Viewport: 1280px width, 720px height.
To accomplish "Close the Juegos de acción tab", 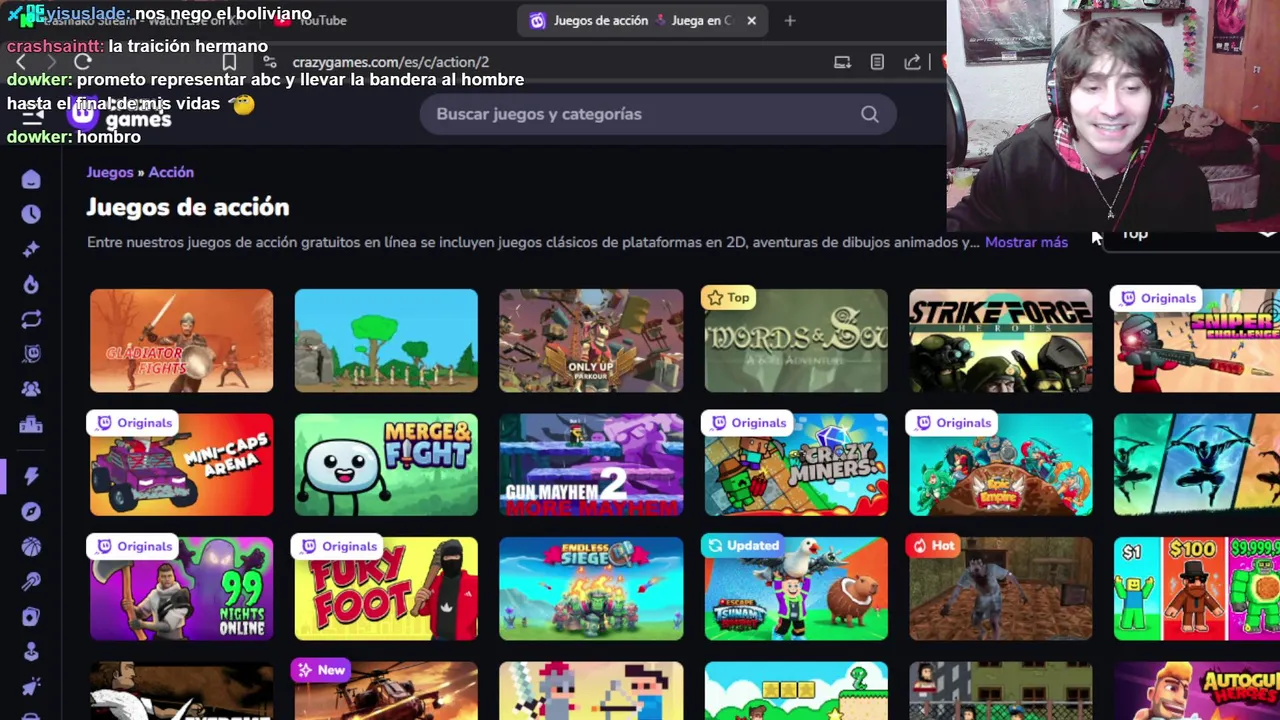I will (751, 20).
